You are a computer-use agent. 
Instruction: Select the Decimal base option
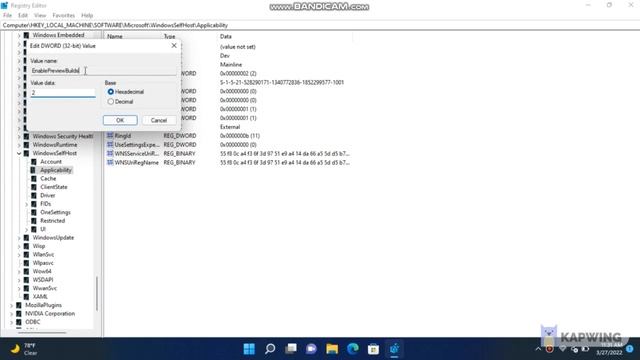[x=111, y=102]
